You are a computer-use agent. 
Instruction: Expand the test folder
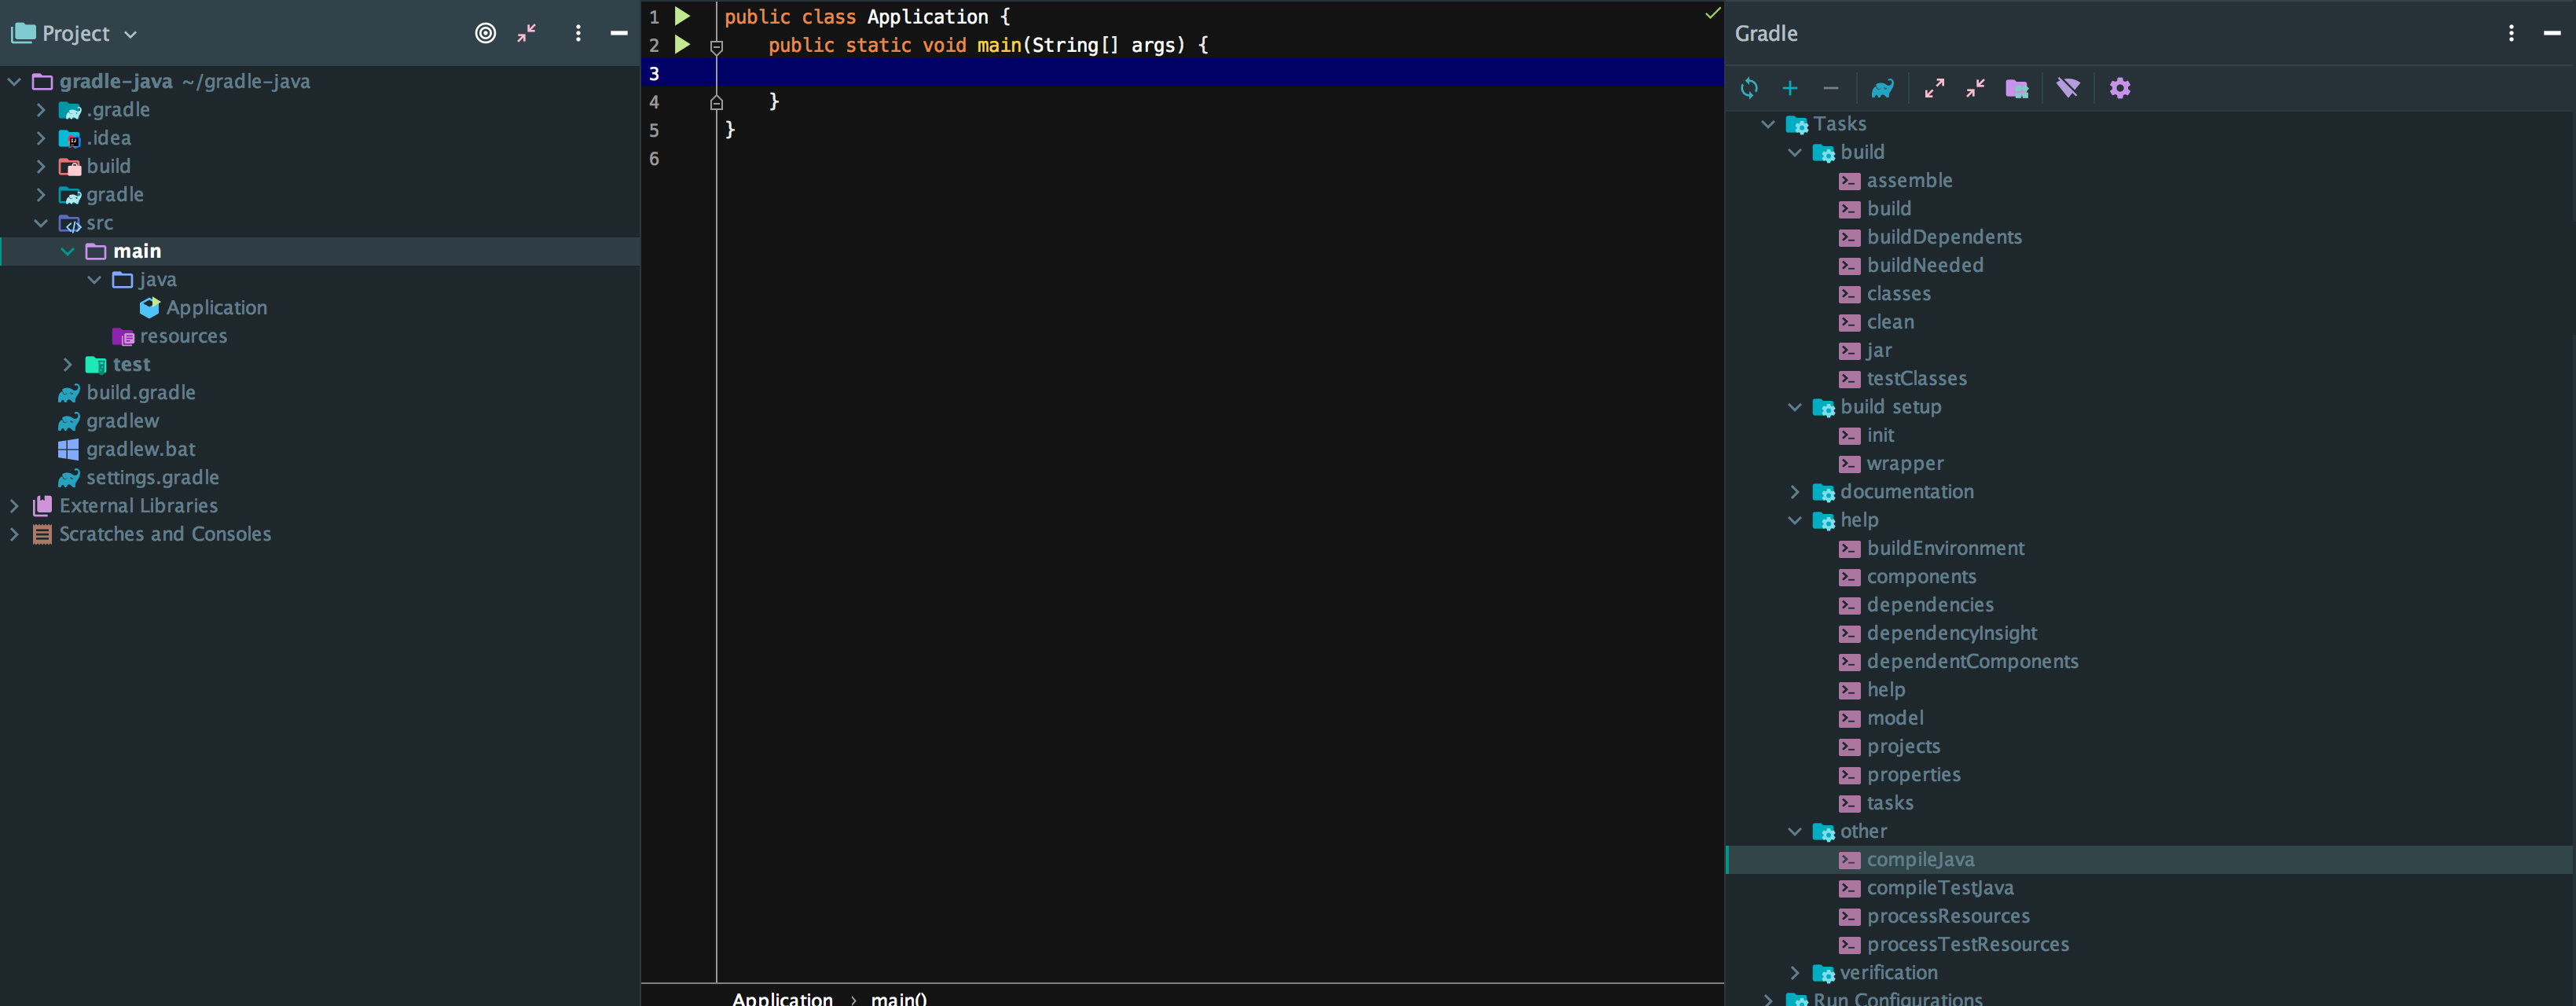pyautogui.click(x=67, y=365)
